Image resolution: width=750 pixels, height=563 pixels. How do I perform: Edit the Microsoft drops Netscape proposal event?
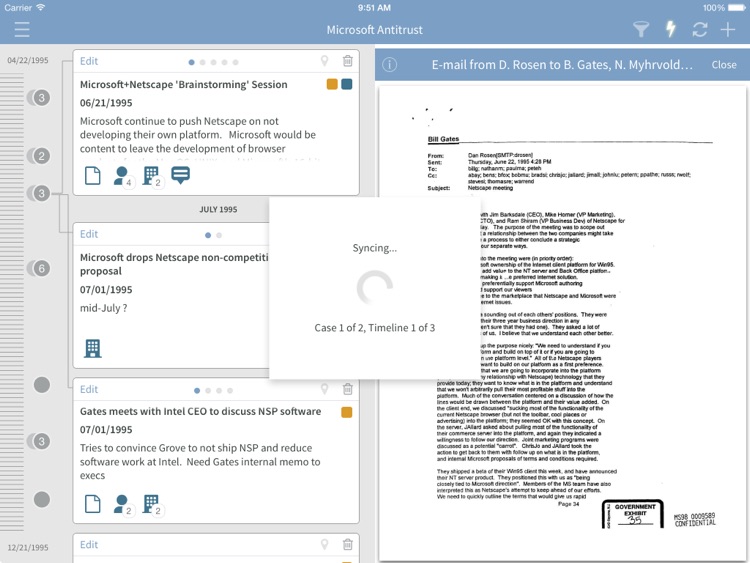[x=89, y=234]
